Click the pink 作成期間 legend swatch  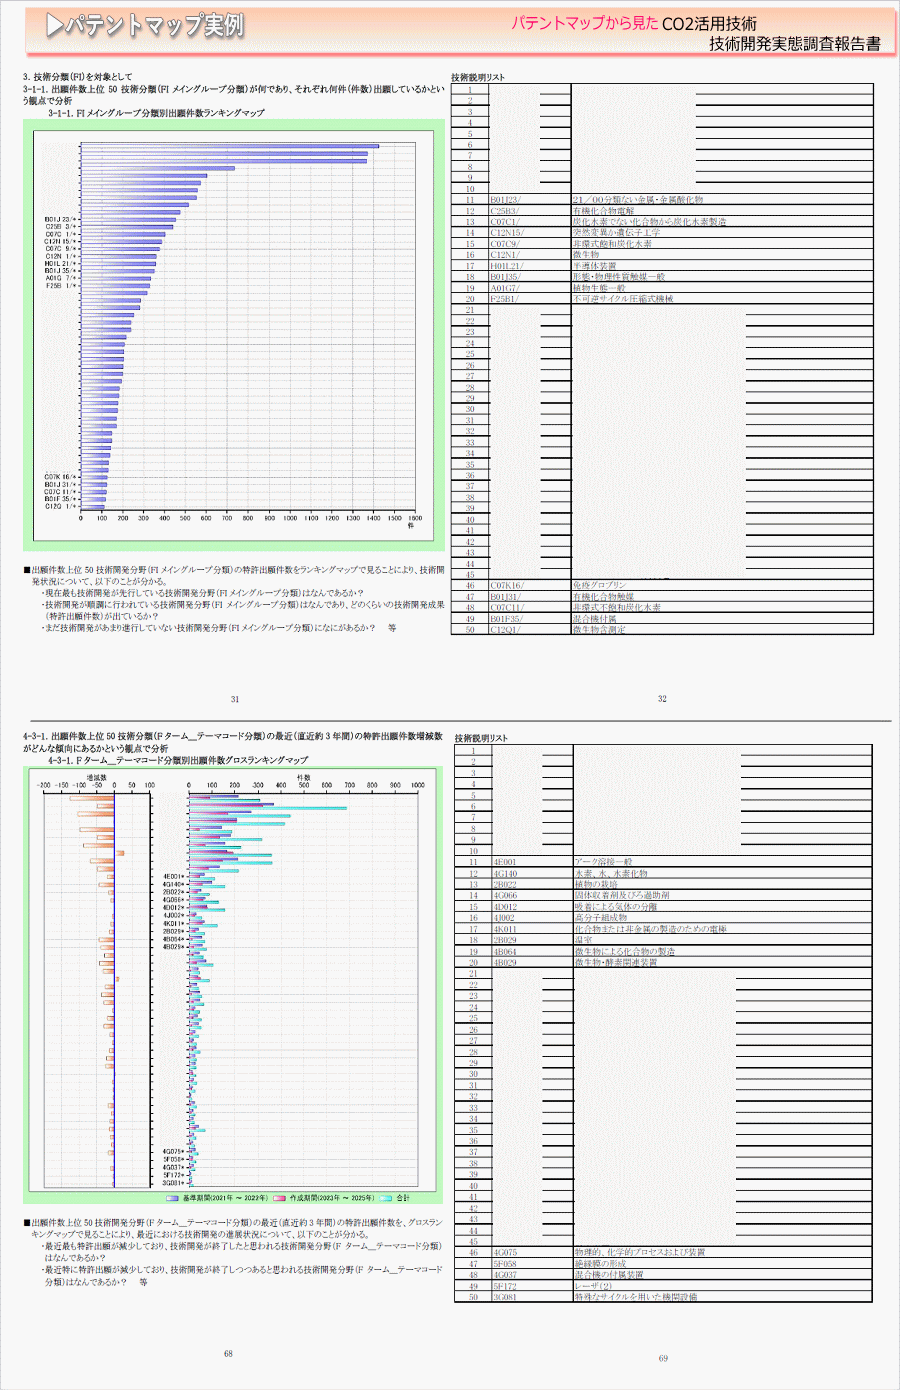(280, 1197)
